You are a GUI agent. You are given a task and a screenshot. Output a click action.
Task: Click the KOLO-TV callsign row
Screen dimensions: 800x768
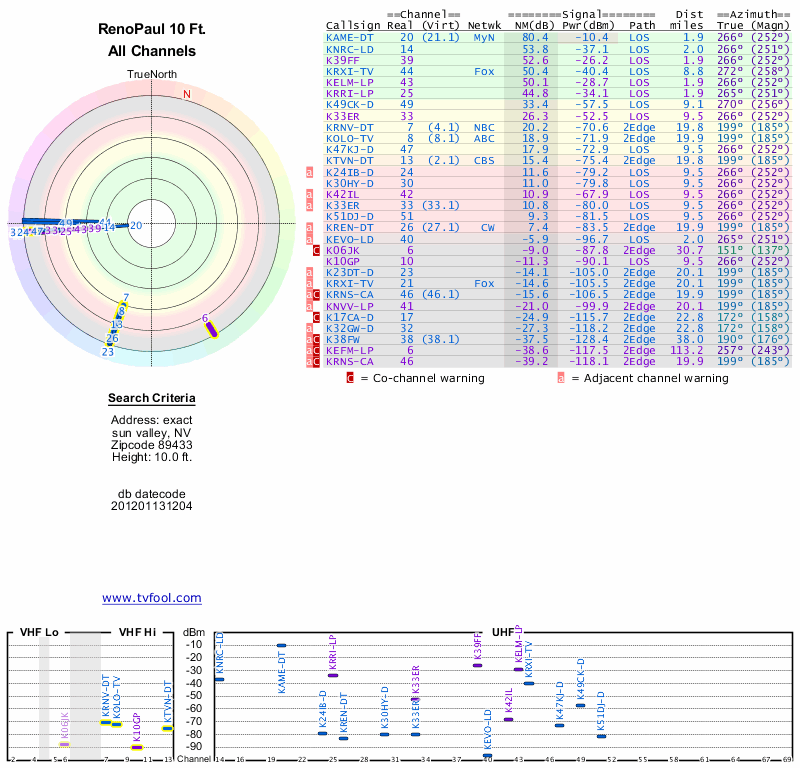tap(350, 138)
